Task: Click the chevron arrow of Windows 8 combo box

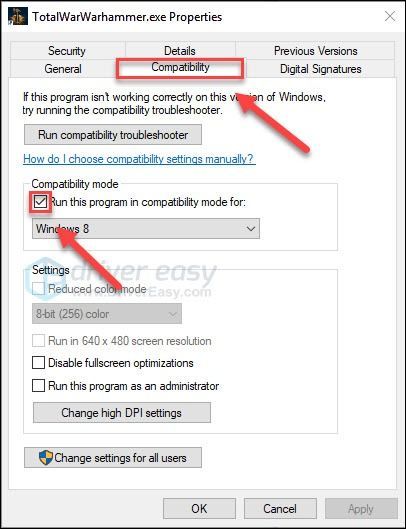Action: point(250,229)
